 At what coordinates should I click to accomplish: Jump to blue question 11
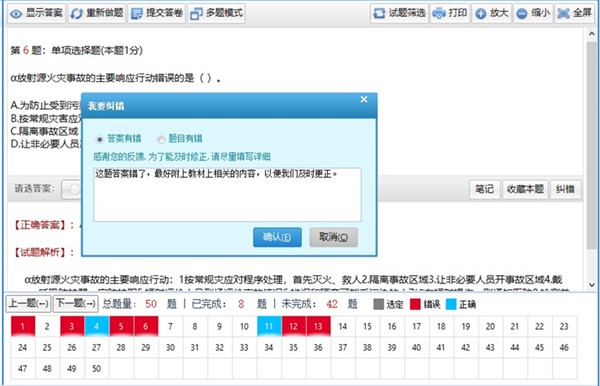coord(269,326)
